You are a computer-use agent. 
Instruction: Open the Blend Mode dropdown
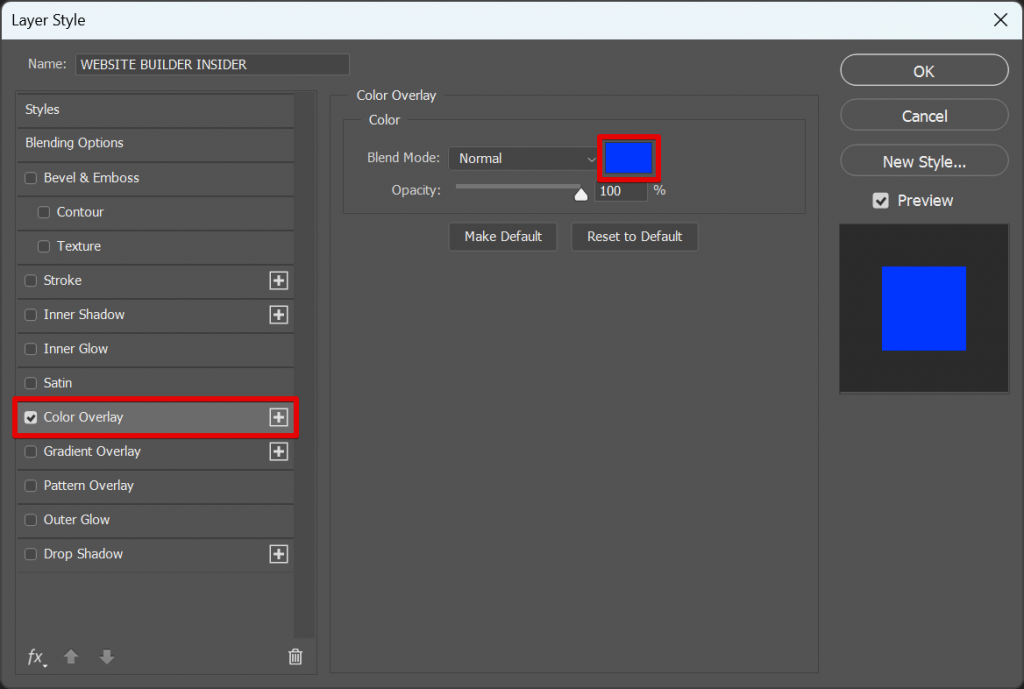click(523, 158)
